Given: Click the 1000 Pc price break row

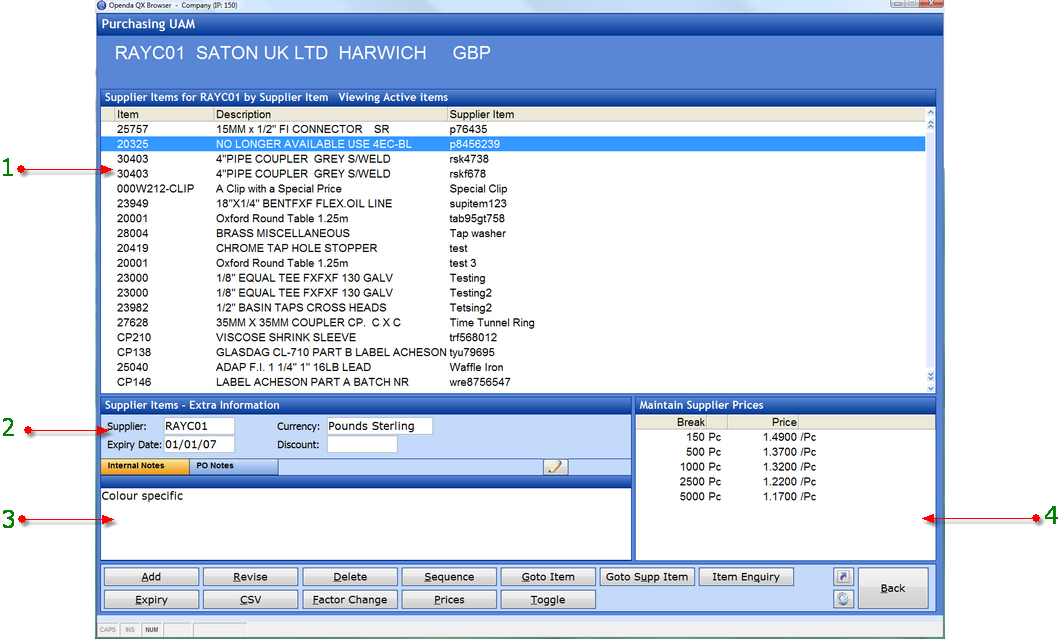Looking at the screenshot, I should [x=786, y=467].
